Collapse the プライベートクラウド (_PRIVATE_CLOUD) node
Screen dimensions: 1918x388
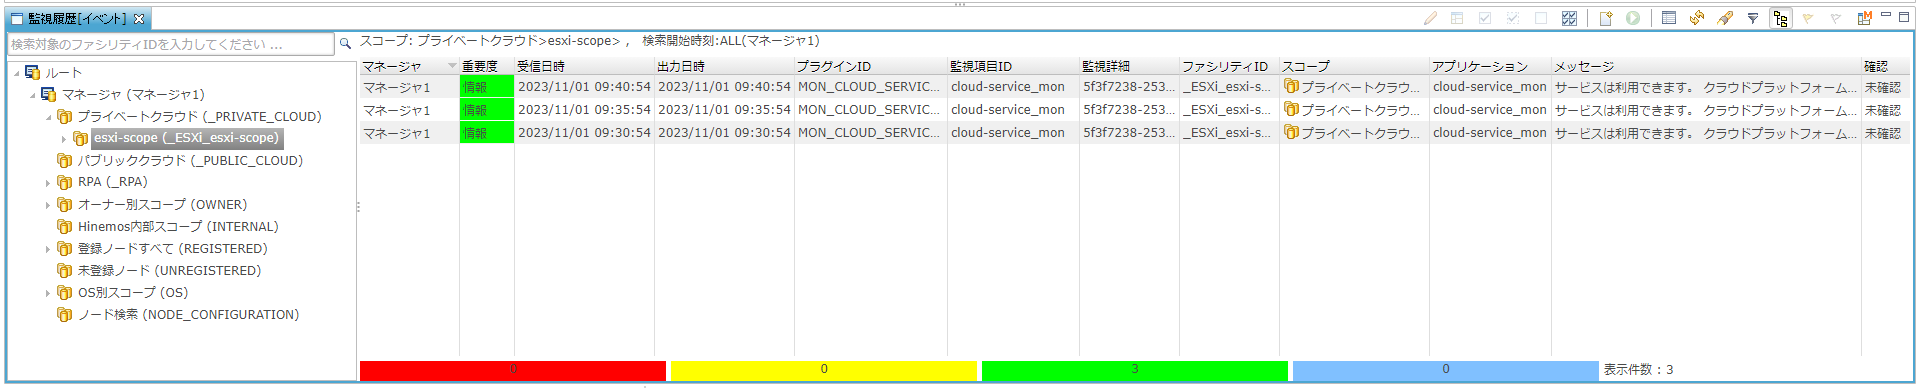(x=48, y=117)
